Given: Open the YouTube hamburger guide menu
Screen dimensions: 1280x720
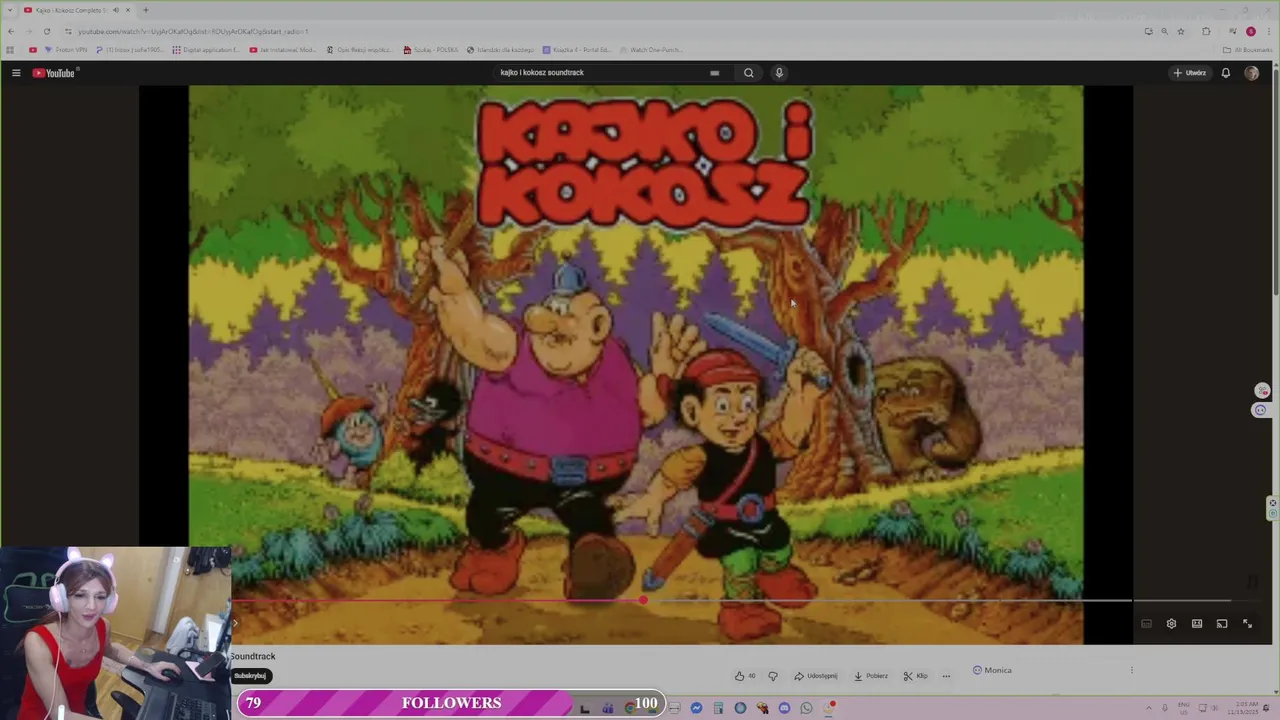Looking at the screenshot, I should 16,73.
